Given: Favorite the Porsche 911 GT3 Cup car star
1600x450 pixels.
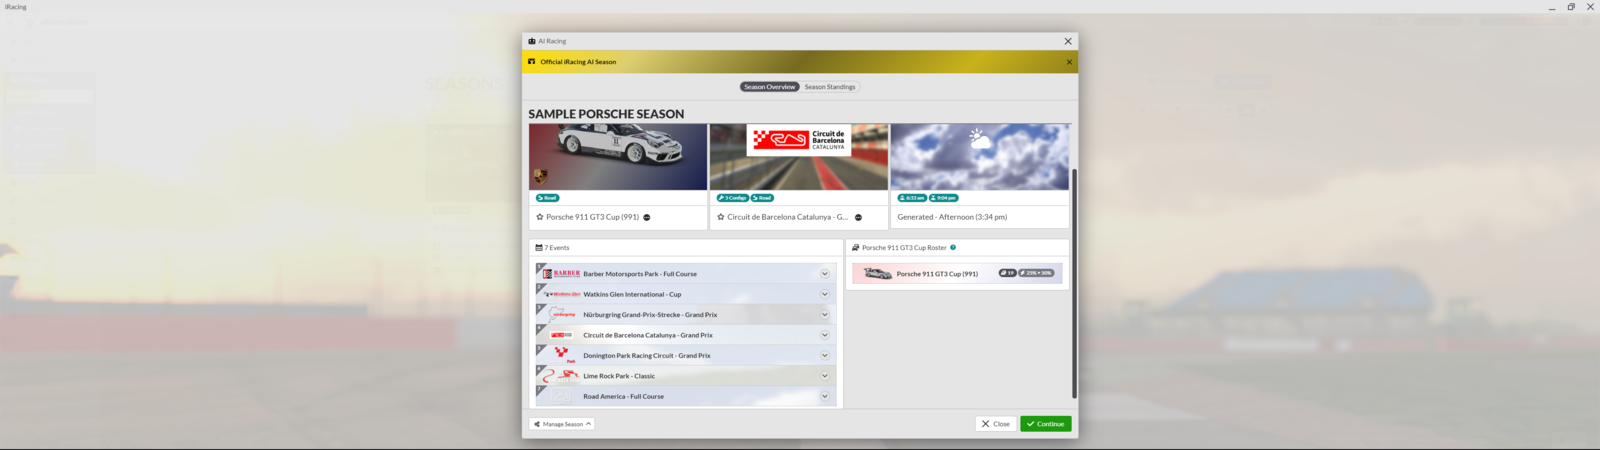Looking at the screenshot, I should [540, 217].
